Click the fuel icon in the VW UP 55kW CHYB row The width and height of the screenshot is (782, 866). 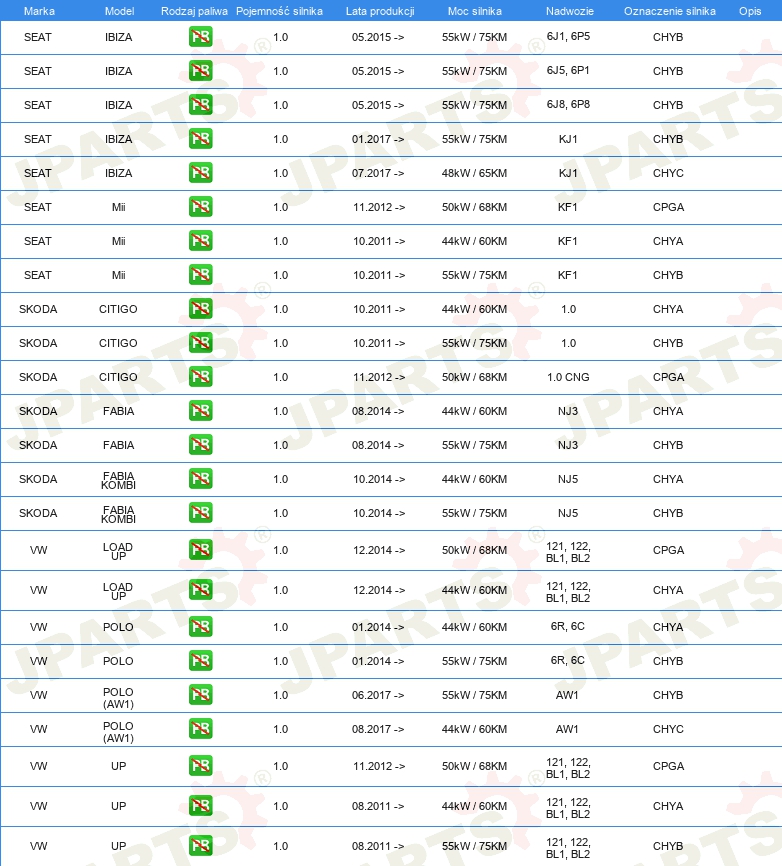[200, 845]
